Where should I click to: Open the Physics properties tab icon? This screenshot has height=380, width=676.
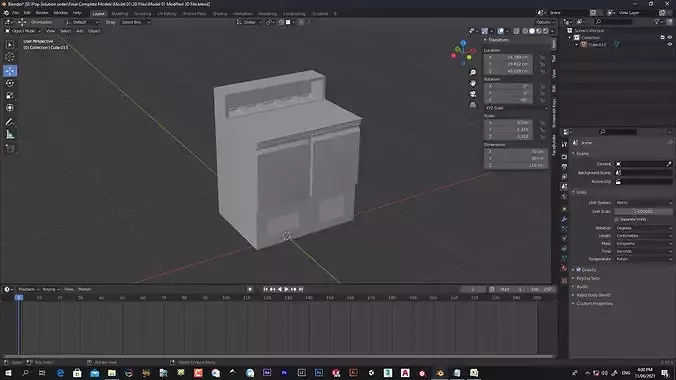click(x=564, y=239)
